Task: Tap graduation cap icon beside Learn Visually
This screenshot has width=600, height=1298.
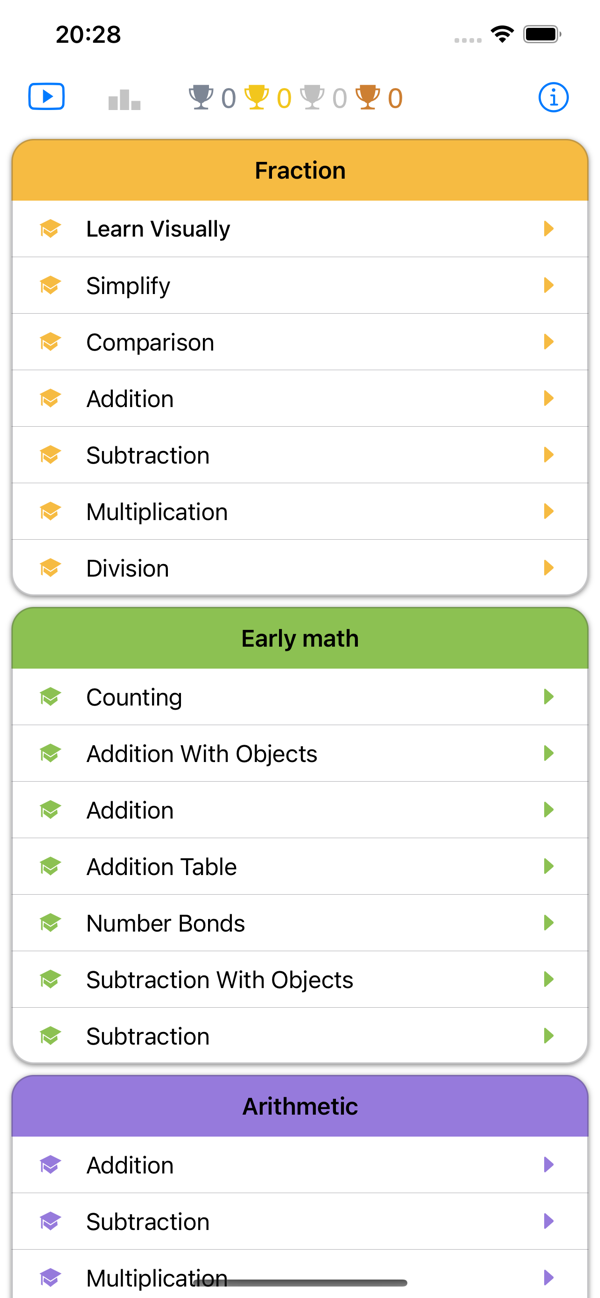Action: click(x=50, y=229)
